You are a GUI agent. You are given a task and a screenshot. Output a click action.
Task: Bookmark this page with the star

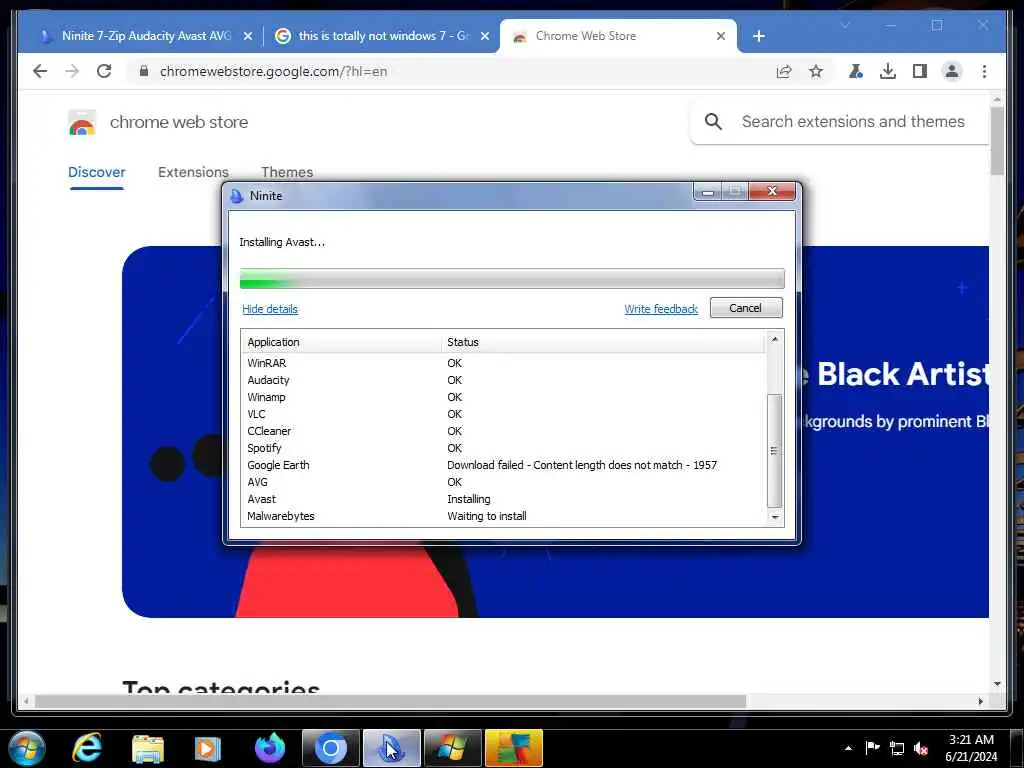[816, 71]
